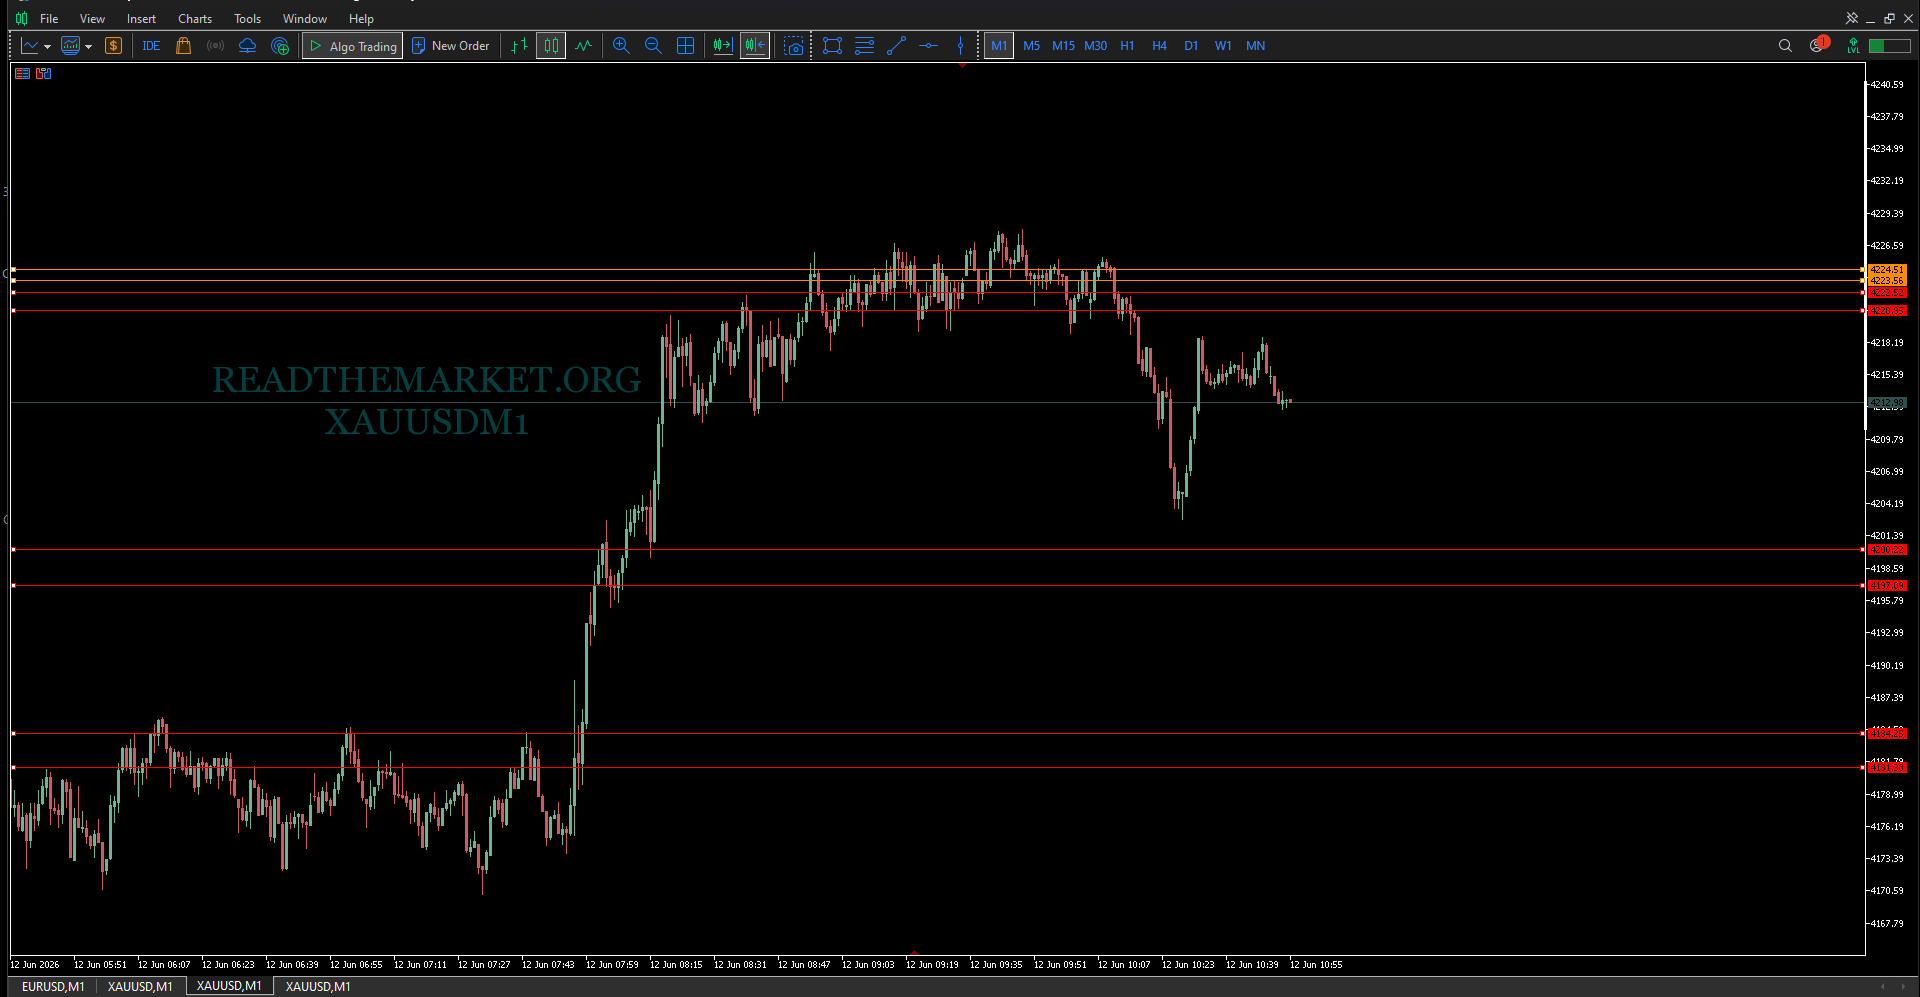The image size is (1920, 997).
Task: Open the Charts menu
Action: click(195, 19)
